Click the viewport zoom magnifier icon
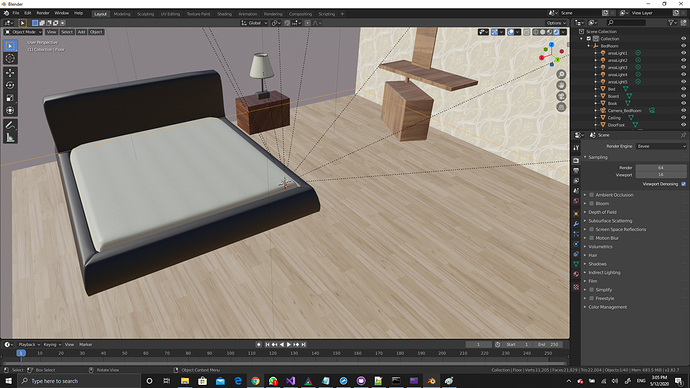The height and width of the screenshot is (388, 690). coord(561,74)
